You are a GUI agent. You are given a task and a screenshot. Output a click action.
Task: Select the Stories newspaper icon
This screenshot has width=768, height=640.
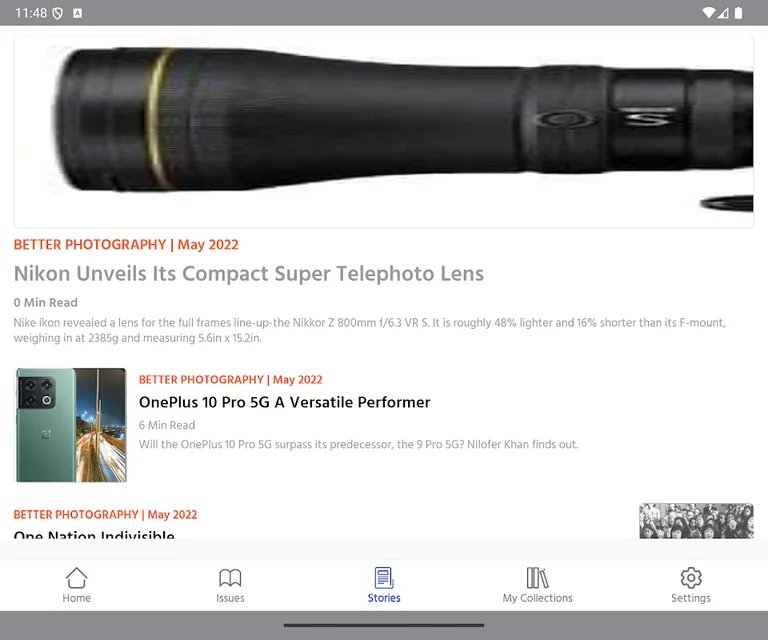click(x=384, y=578)
